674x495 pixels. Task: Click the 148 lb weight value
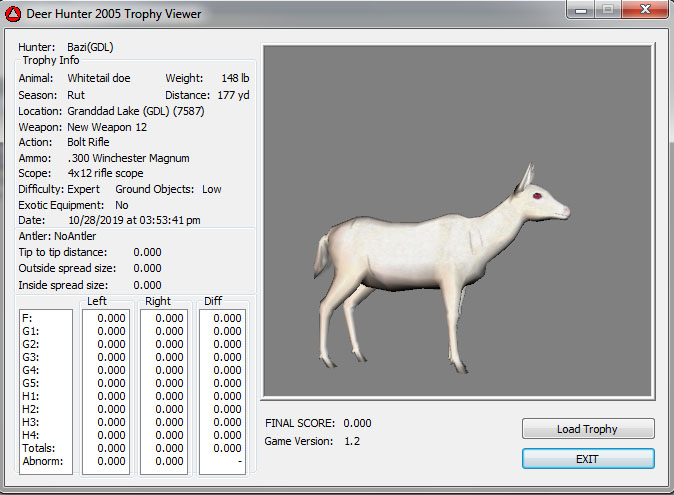[x=236, y=78]
